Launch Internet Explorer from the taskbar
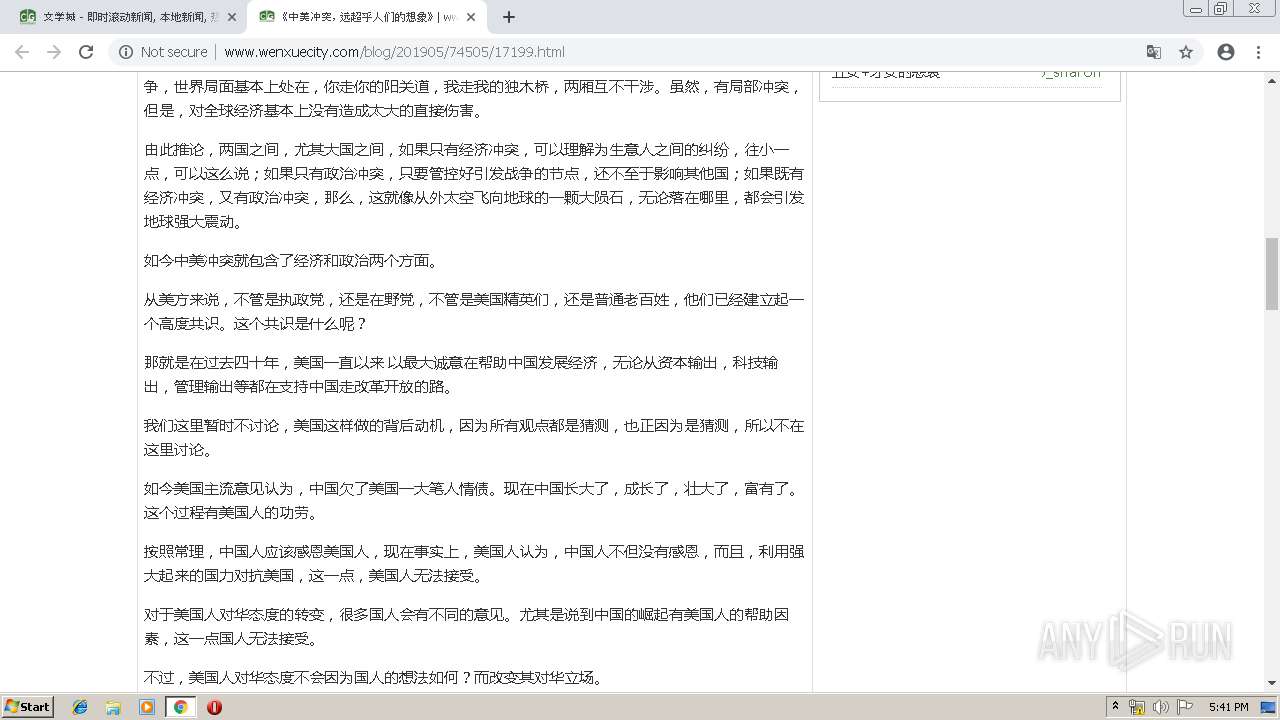The width and height of the screenshot is (1280, 720). 80,707
